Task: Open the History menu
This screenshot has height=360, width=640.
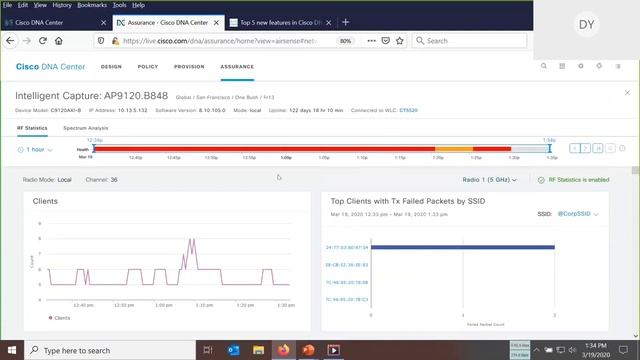Action: (x=62, y=5)
